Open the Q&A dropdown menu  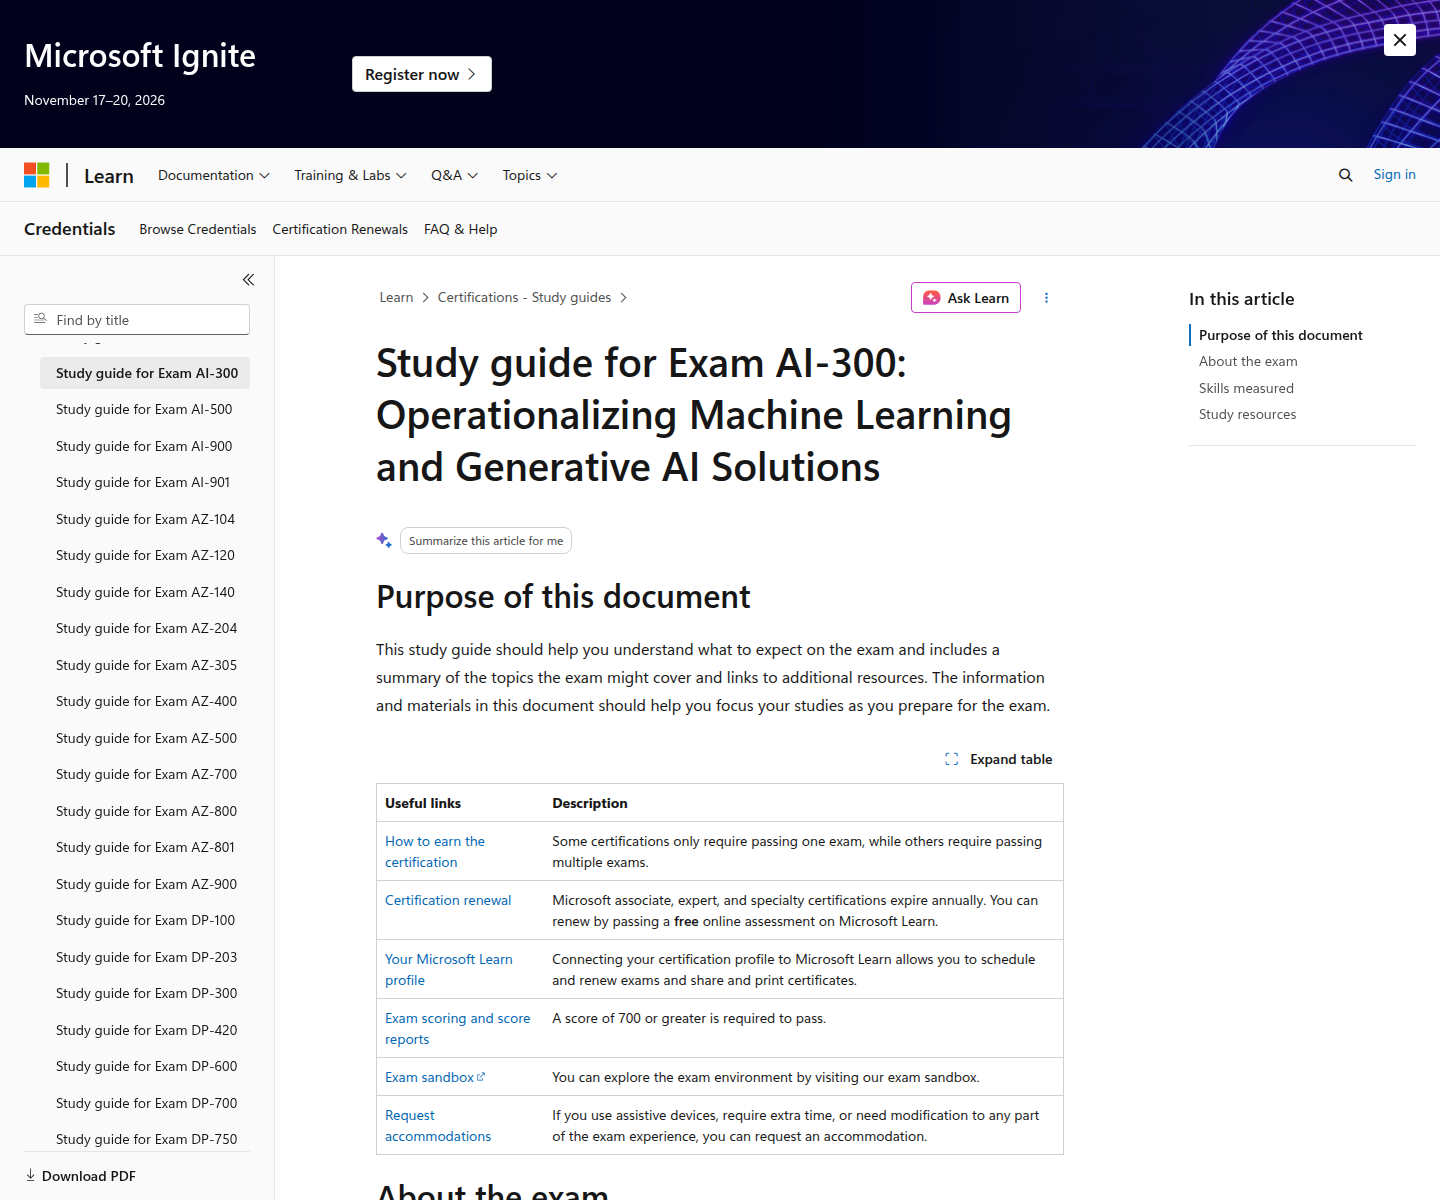455,175
